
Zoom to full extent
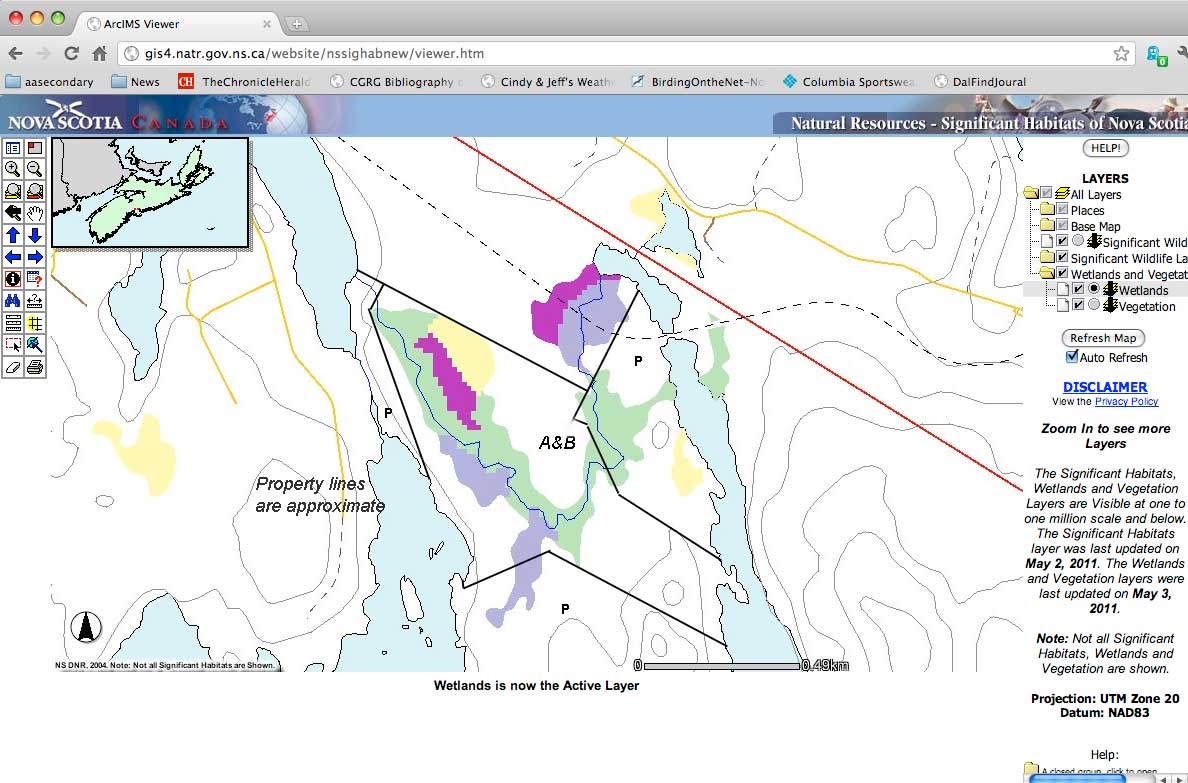point(13,192)
